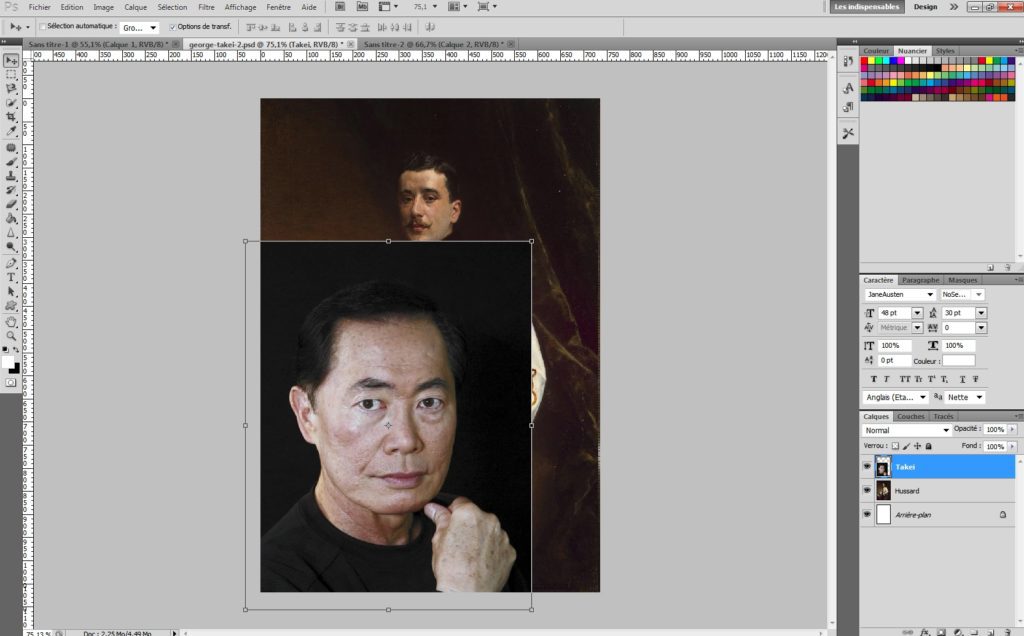Select the Zoom magnifier tool
The image size is (1024, 636).
pos(11,336)
